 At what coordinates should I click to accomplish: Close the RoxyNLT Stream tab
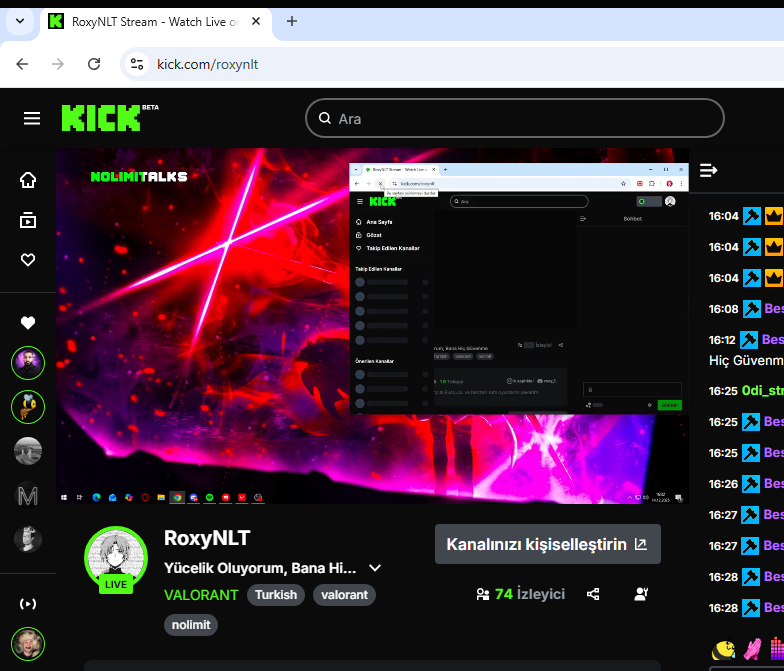click(256, 22)
